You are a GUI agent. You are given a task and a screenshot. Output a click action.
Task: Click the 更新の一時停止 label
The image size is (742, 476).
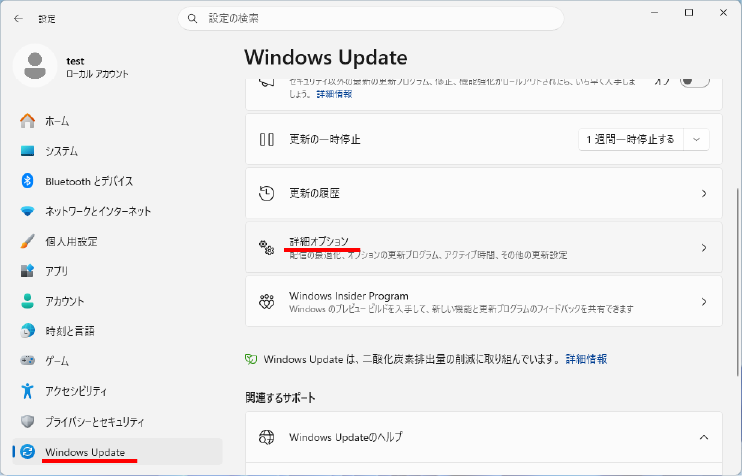coord(325,140)
